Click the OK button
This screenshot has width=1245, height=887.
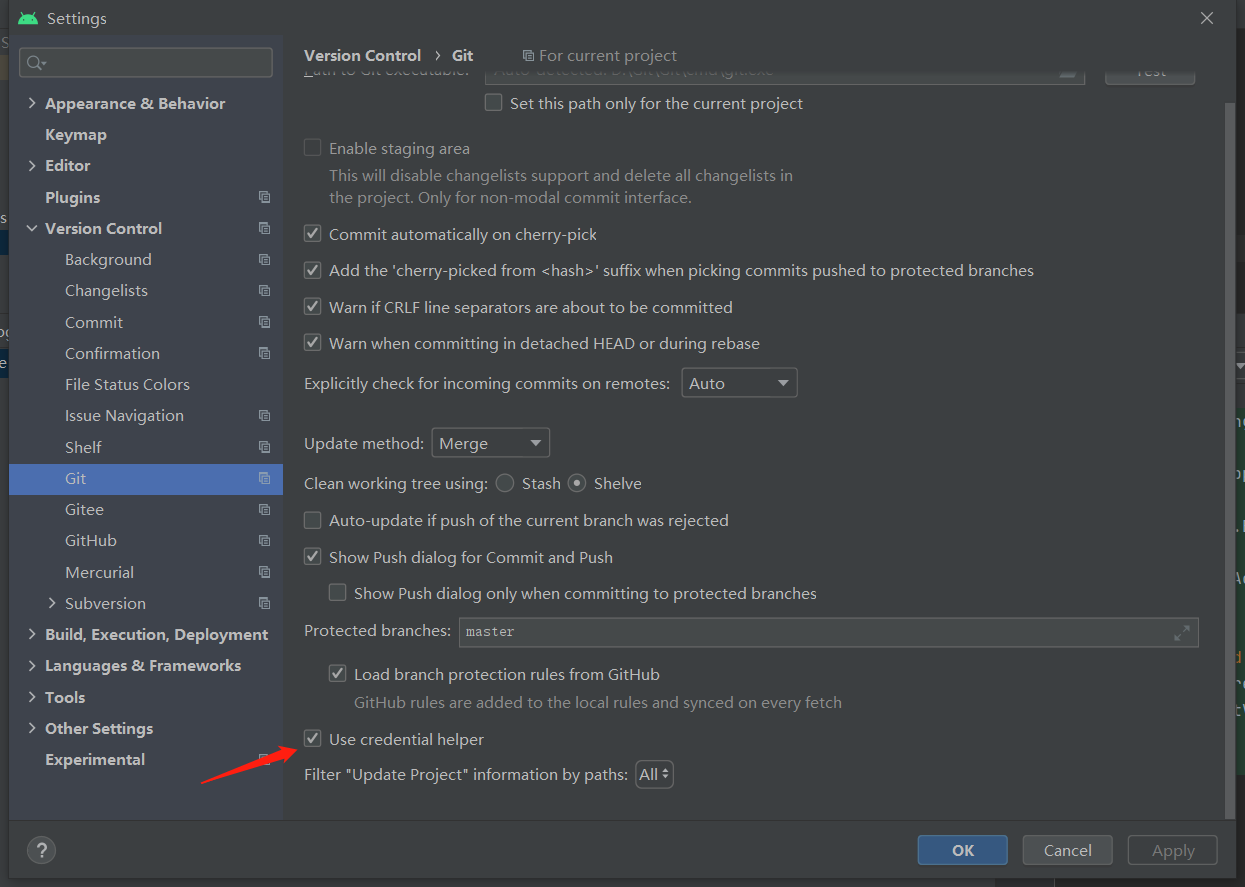click(962, 850)
